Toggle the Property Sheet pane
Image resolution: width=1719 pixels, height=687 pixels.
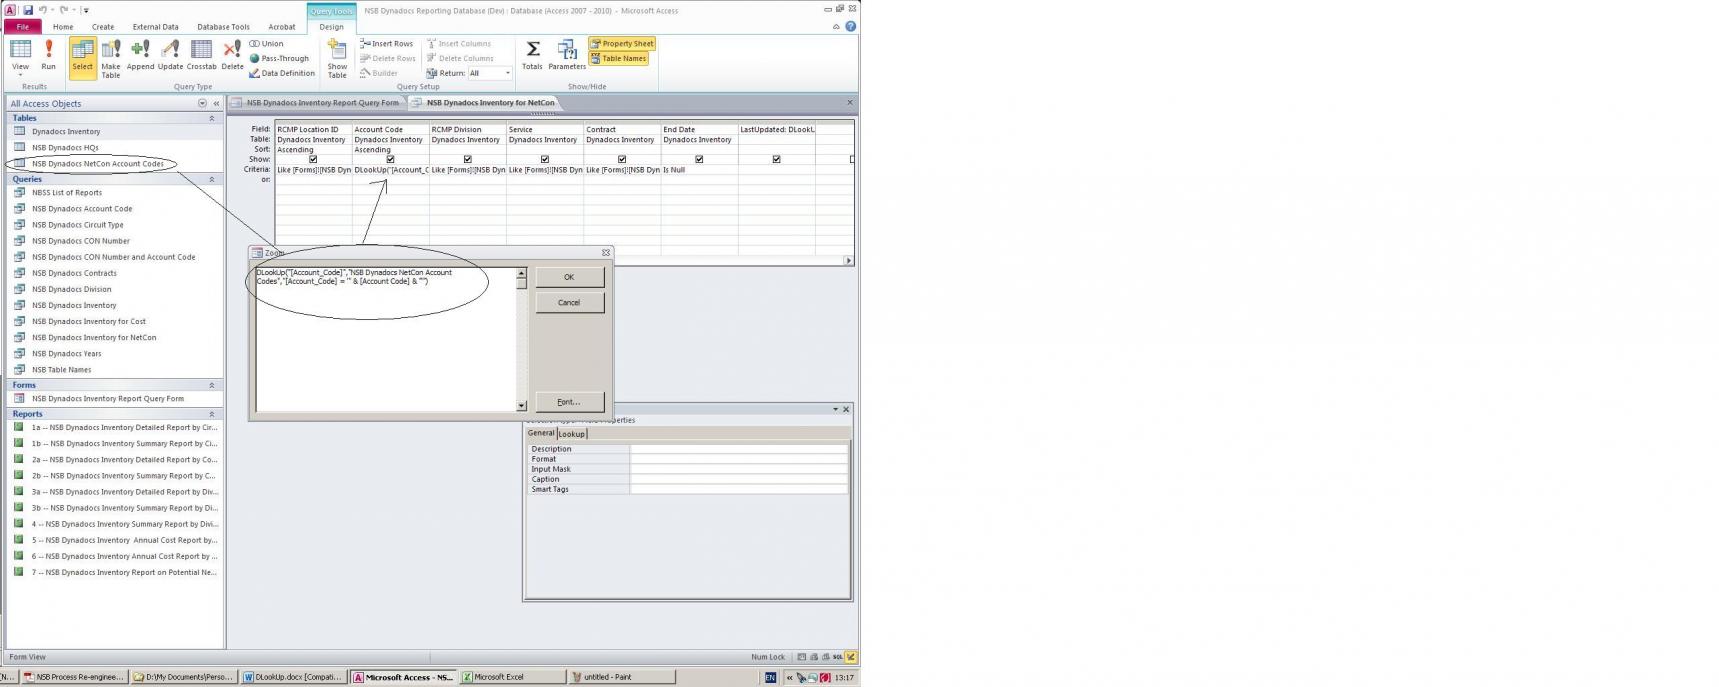622,44
